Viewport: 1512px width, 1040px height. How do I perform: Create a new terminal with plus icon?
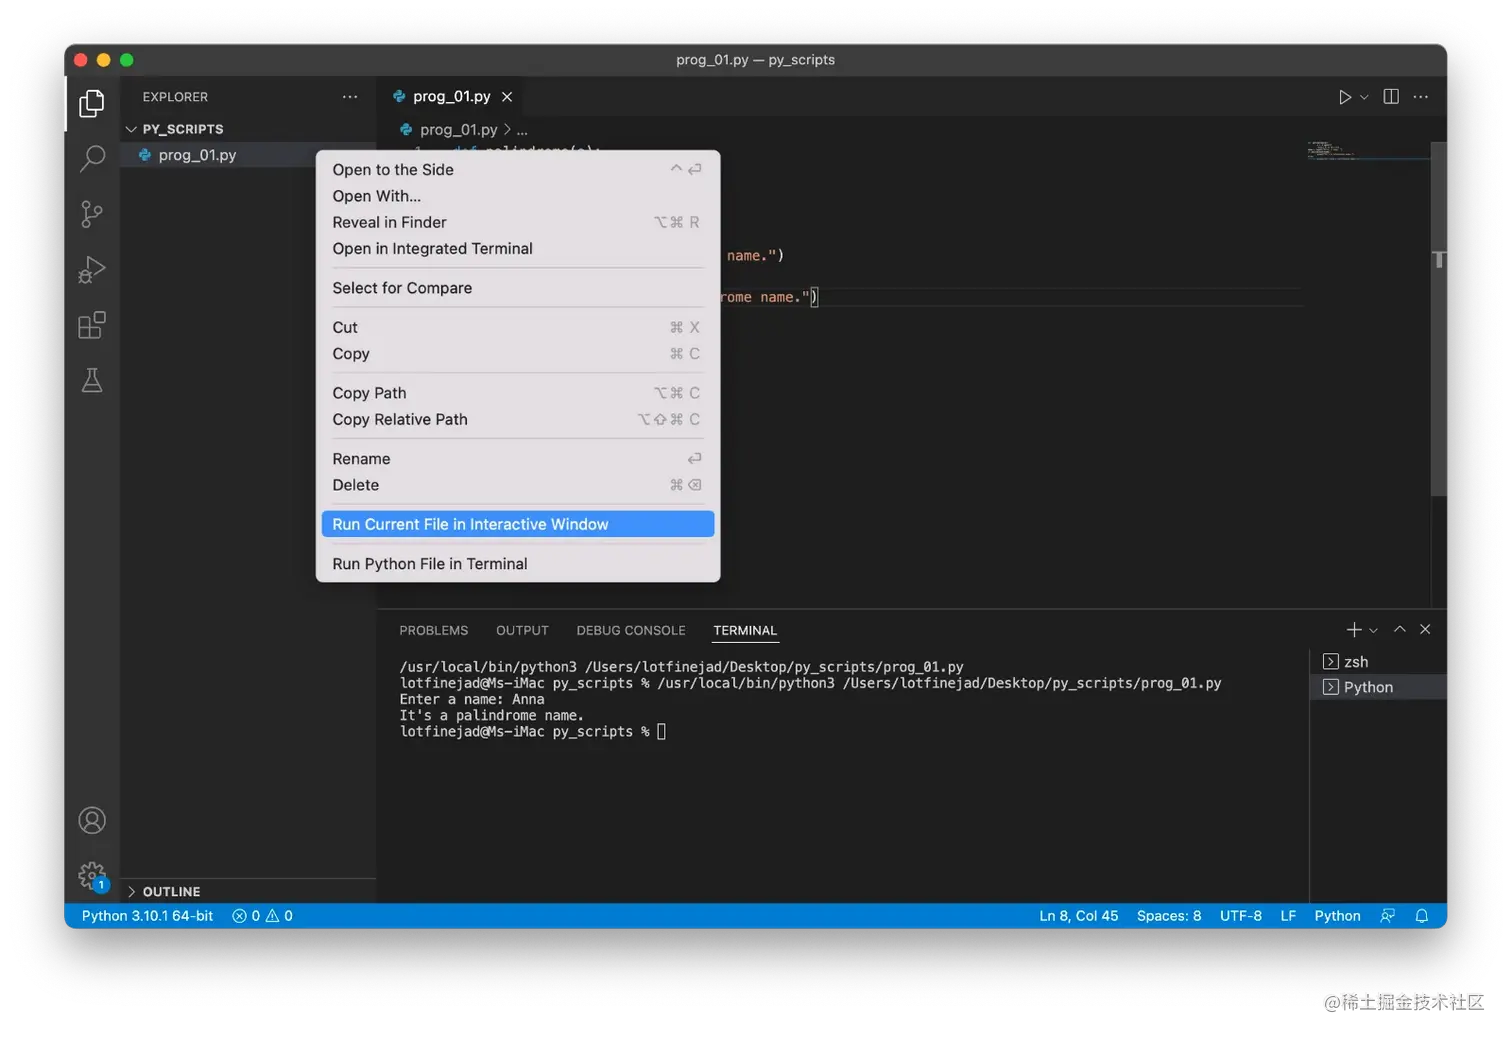pos(1354,630)
